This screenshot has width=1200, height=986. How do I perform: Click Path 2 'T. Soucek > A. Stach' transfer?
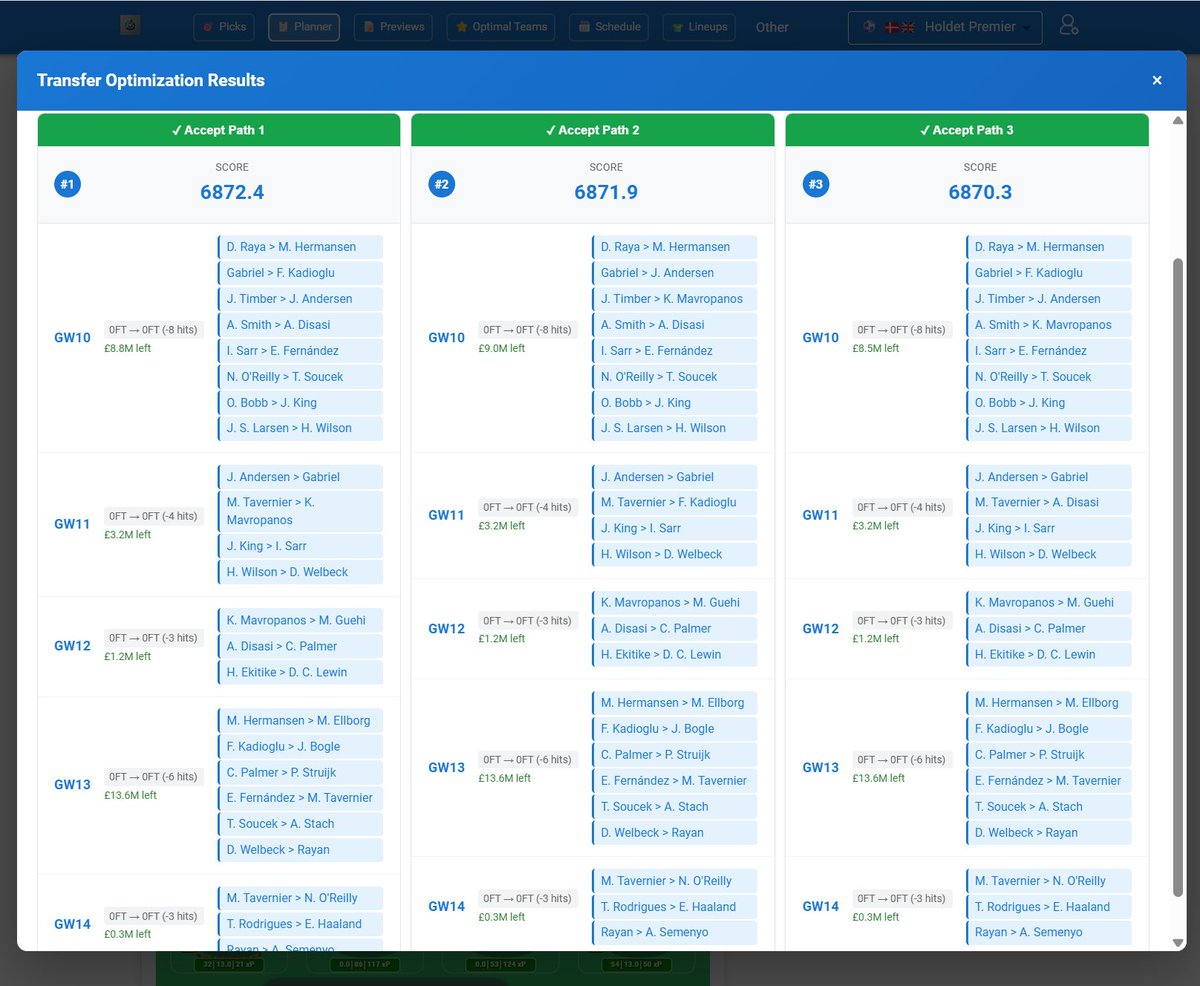tap(674, 807)
